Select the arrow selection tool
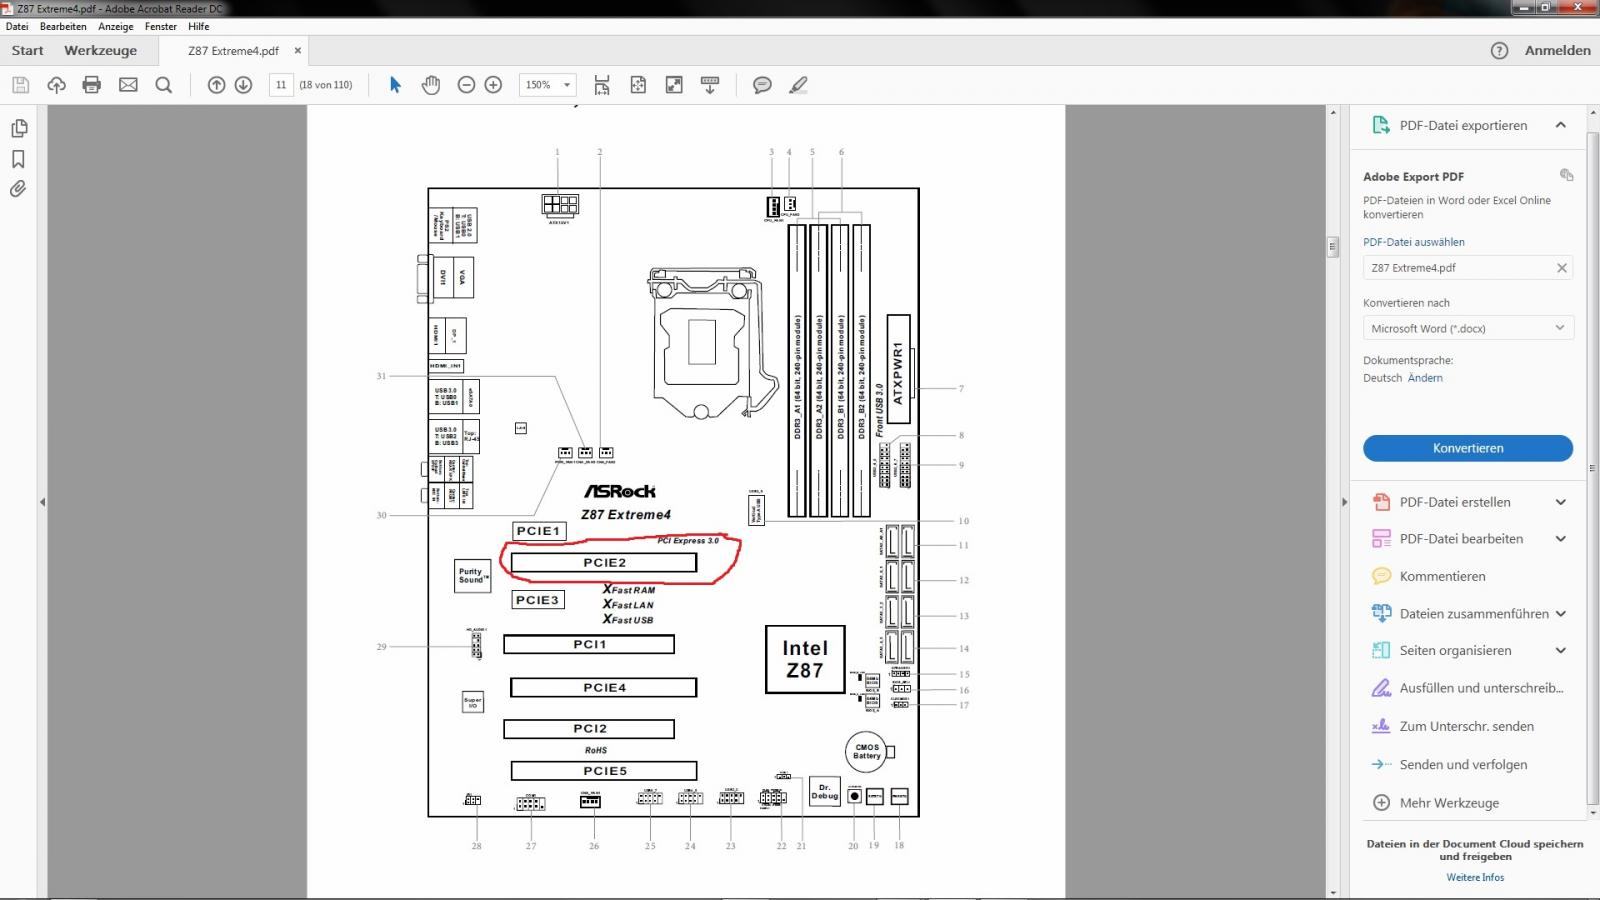 click(395, 85)
